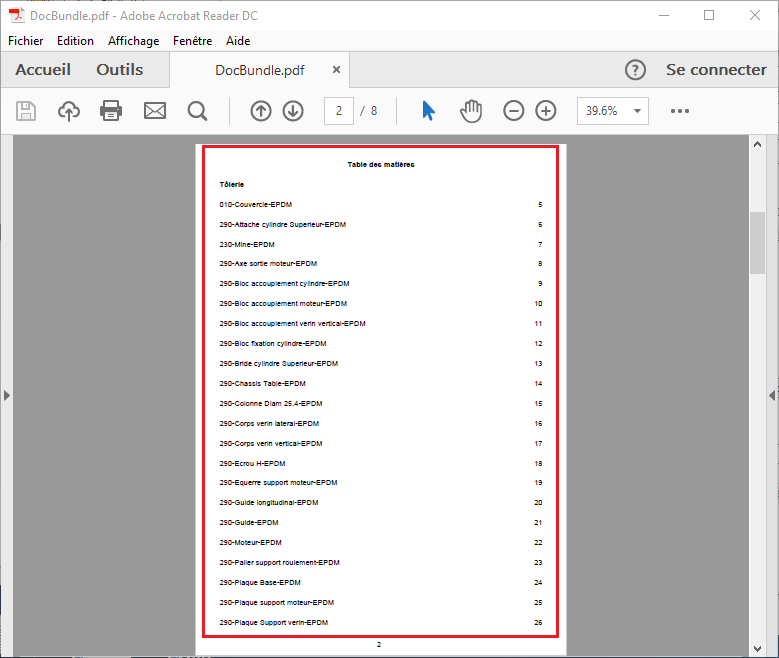This screenshot has width=779, height=658.
Task: Send file by email envelope icon
Action: tap(155, 111)
